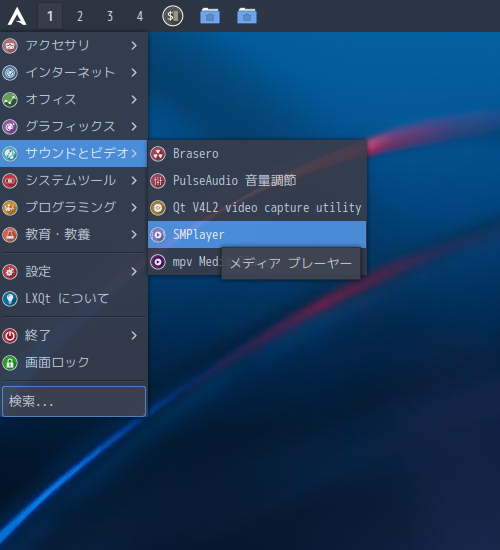Expand the グラフィックス submenu arrow
The height and width of the screenshot is (550, 500).
click(134, 127)
